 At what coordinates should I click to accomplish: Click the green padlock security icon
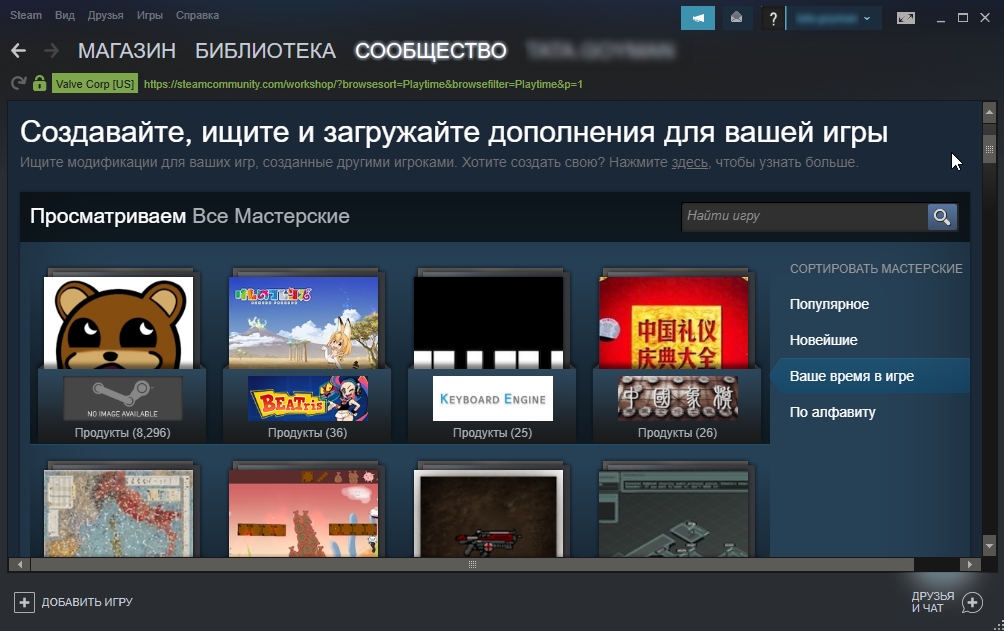[40, 83]
